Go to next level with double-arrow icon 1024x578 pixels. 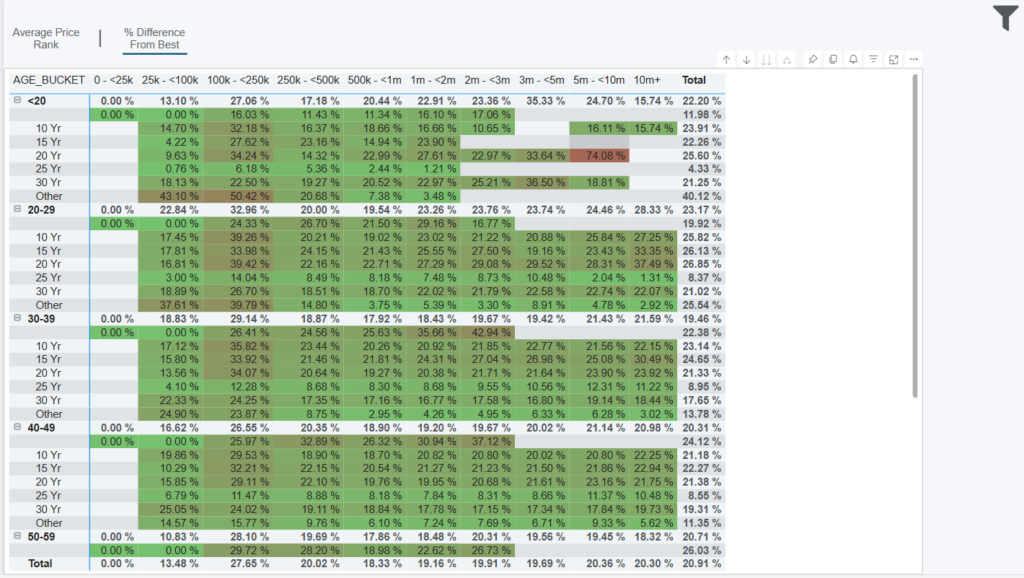[767, 60]
